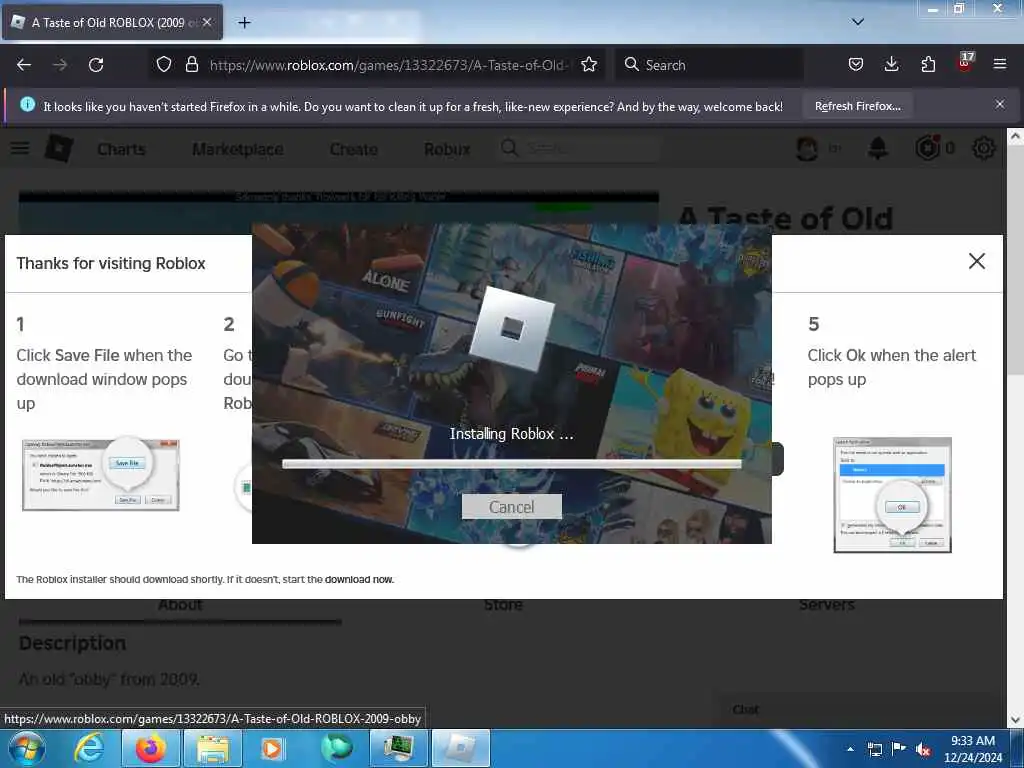Open Roblox side navigation hamburger menu
1024x768 pixels.
coord(20,148)
